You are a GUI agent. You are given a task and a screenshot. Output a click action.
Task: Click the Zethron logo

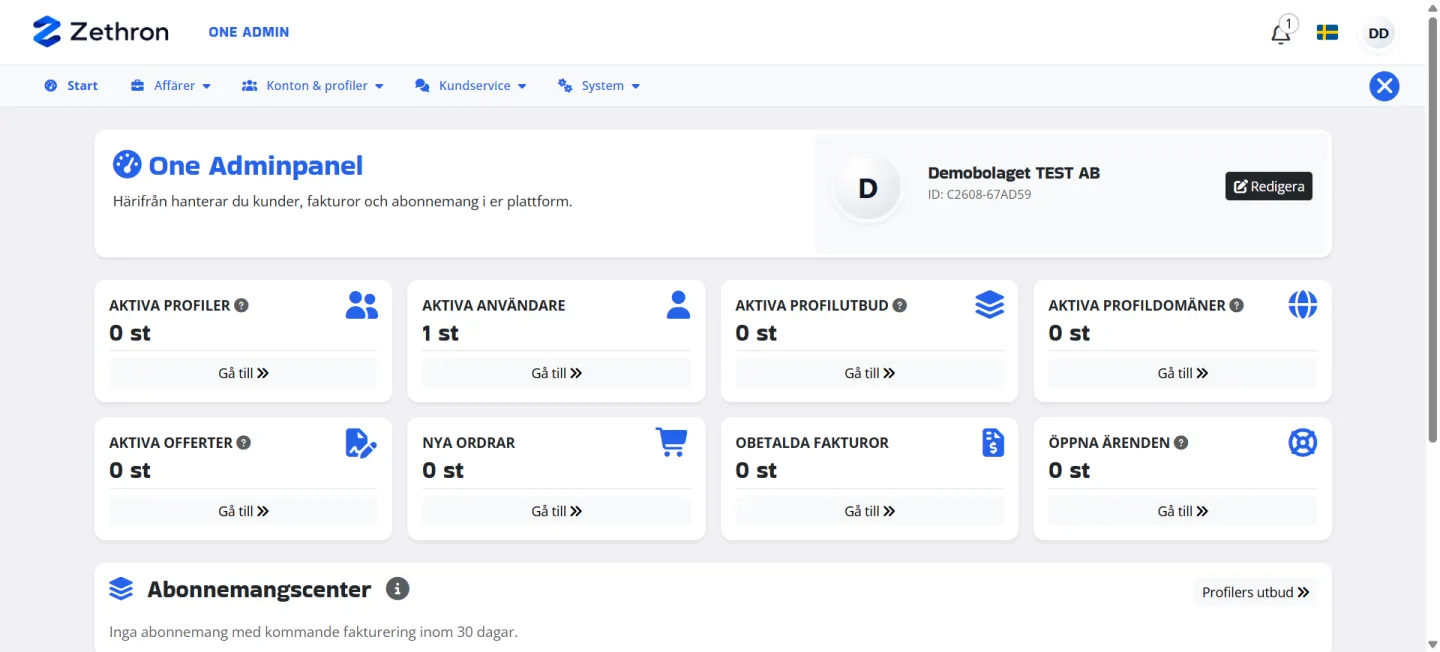coord(100,32)
